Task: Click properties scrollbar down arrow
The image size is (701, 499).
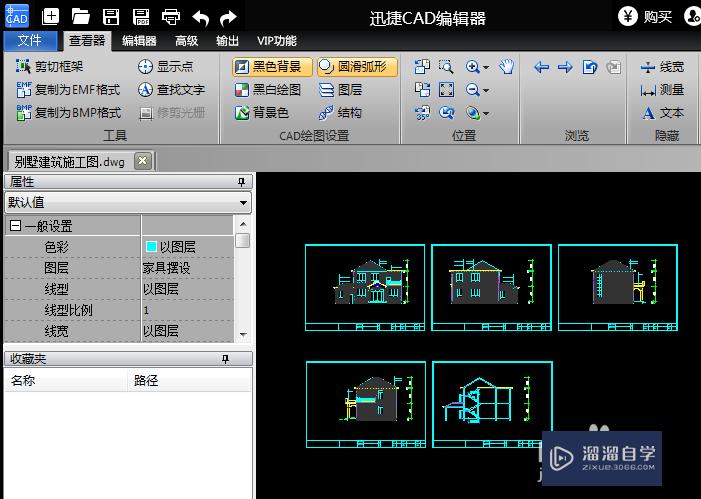Action: (243, 334)
